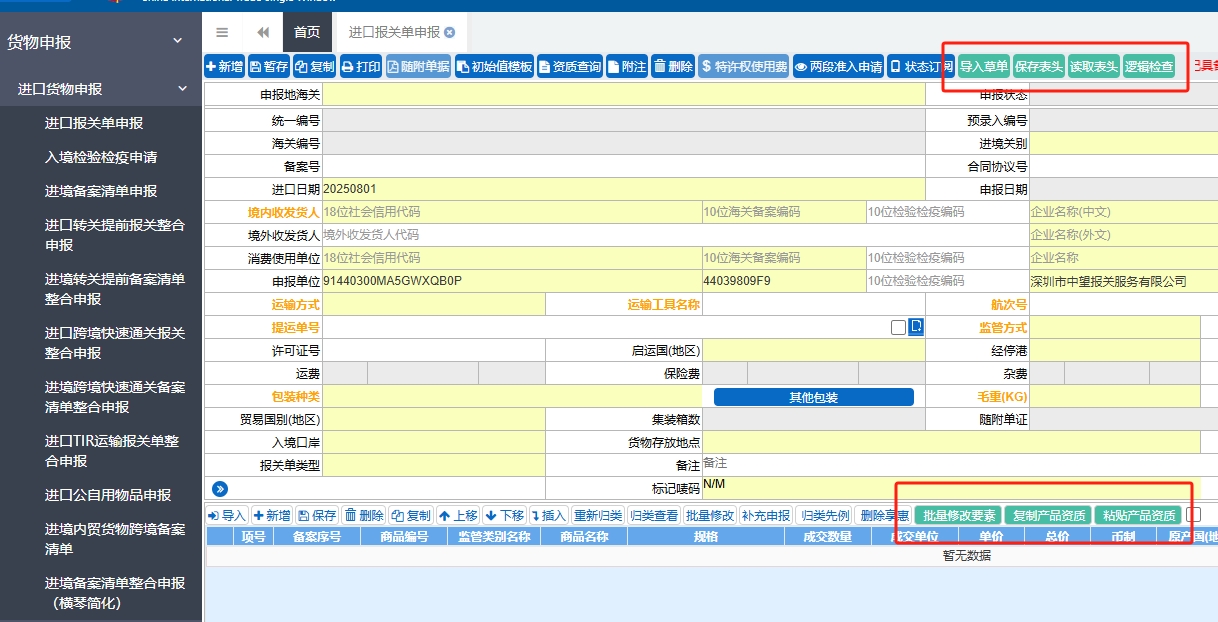
Task: Collapse the 货物申报 sidebar section
Action: tap(178, 41)
